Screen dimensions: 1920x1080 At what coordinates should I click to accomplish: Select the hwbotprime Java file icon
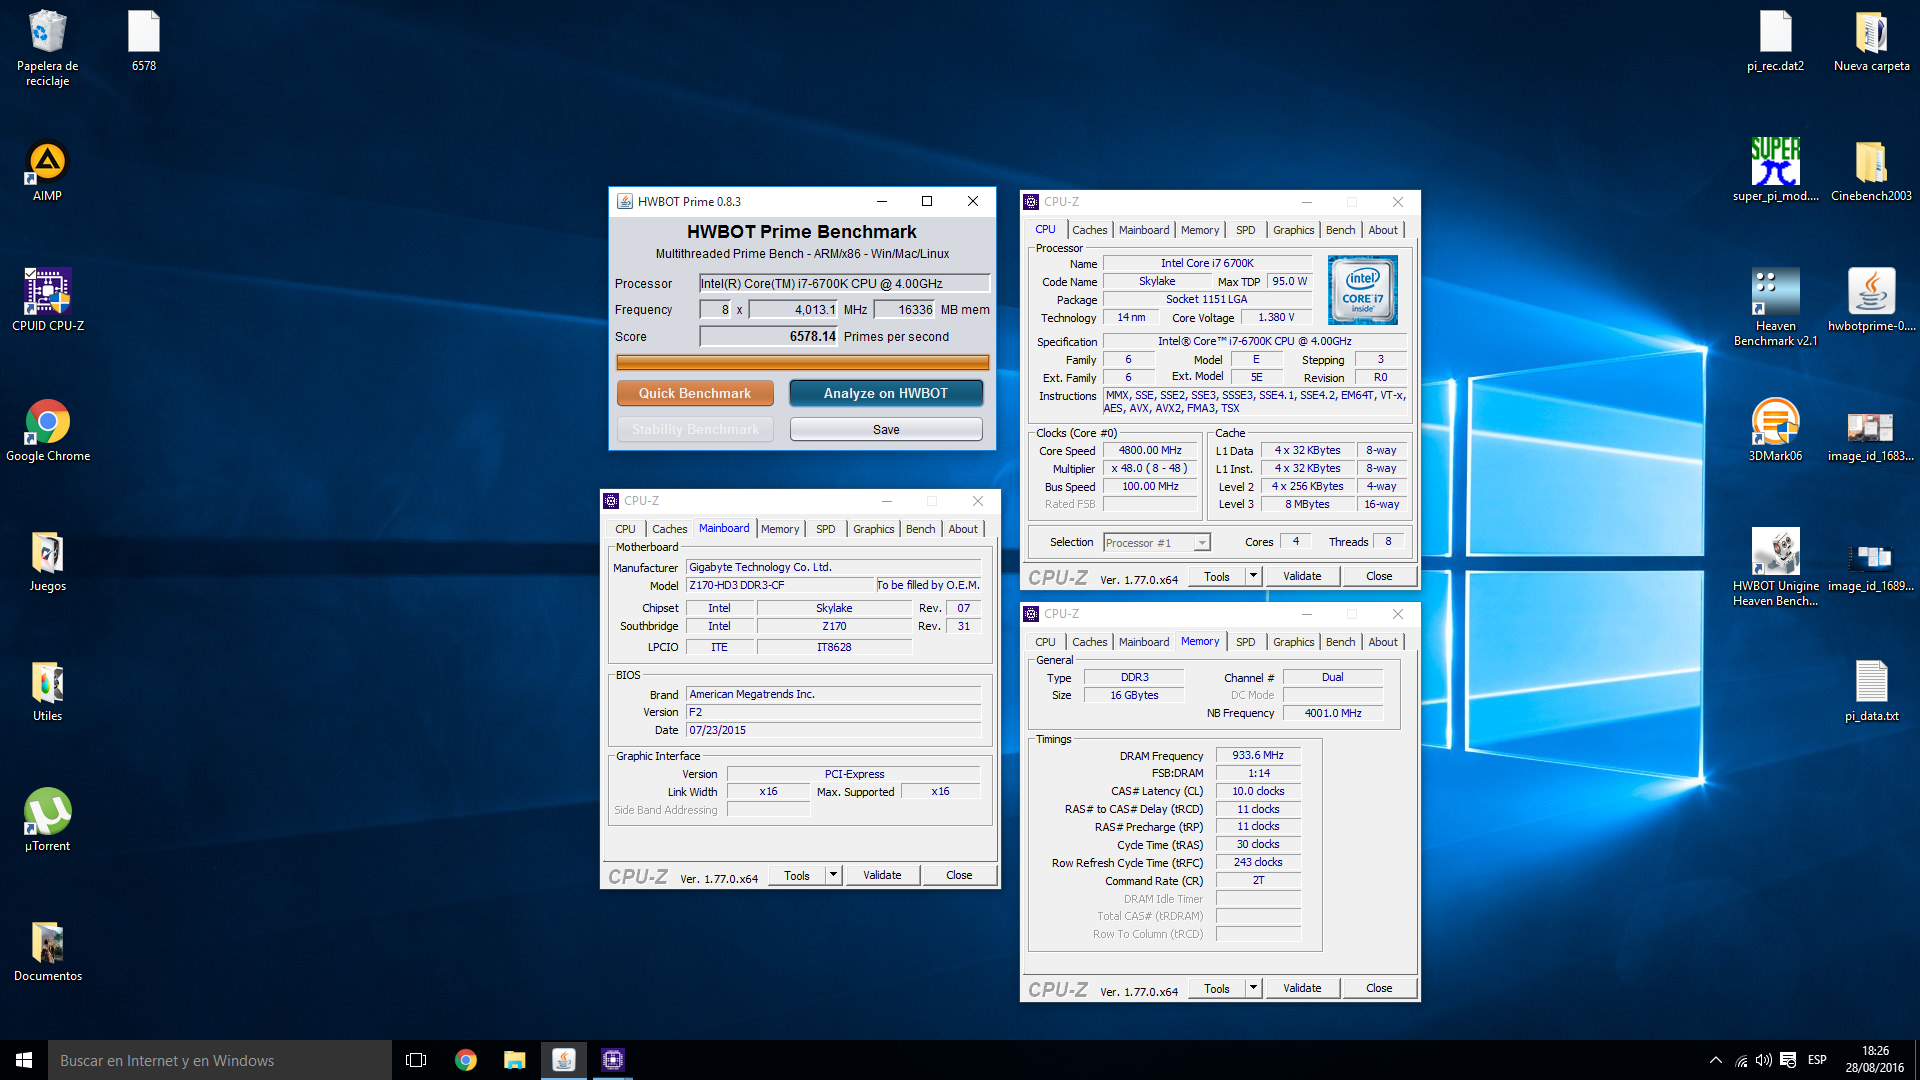pyautogui.click(x=1871, y=300)
